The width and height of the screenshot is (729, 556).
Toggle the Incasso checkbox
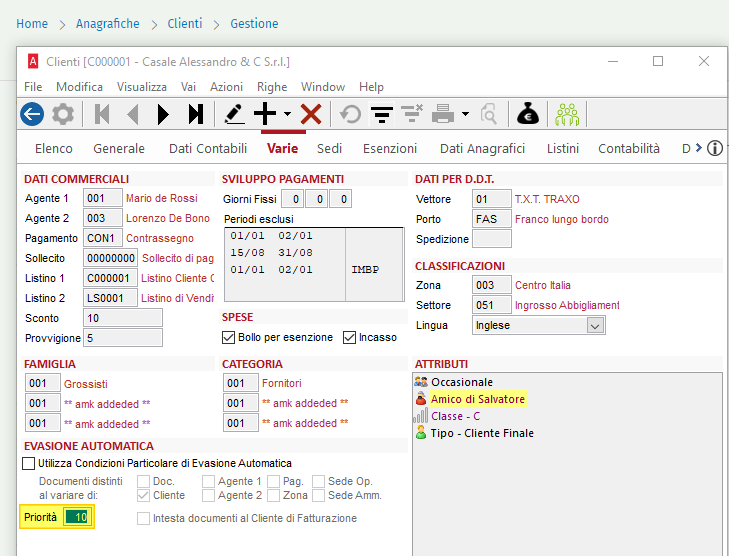349,338
